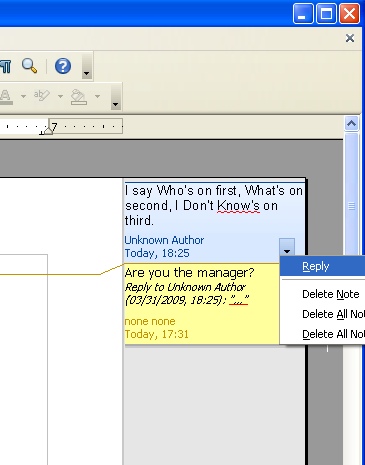Screen dimensions: 365x465
Task: Open the font color dropdown arrow
Action: (23, 96)
